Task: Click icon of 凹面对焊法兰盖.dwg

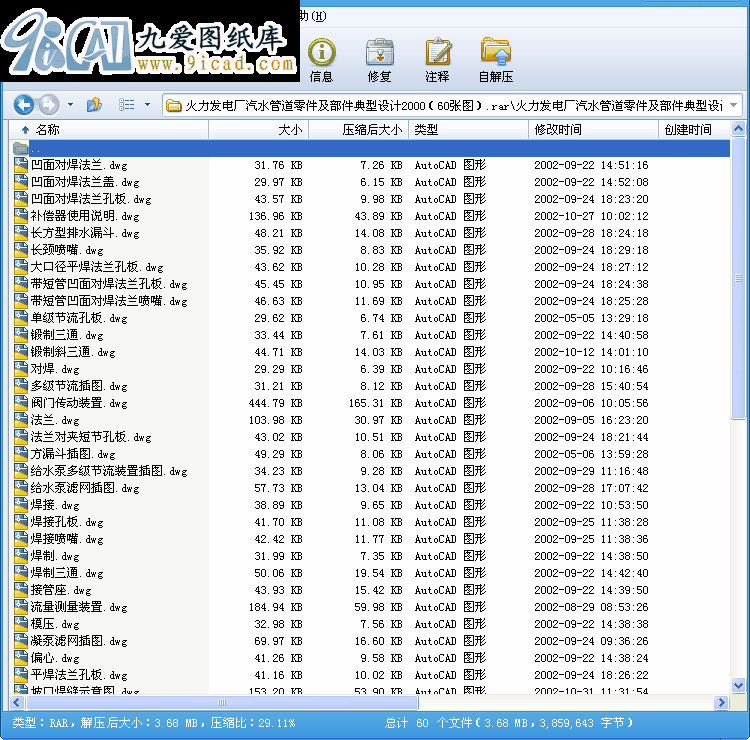Action: click(21, 182)
